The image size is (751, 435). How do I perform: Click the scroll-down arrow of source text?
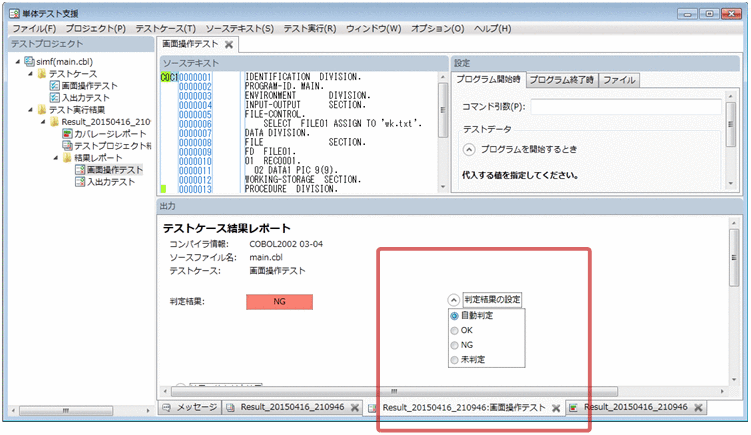[x=443, y=187]
